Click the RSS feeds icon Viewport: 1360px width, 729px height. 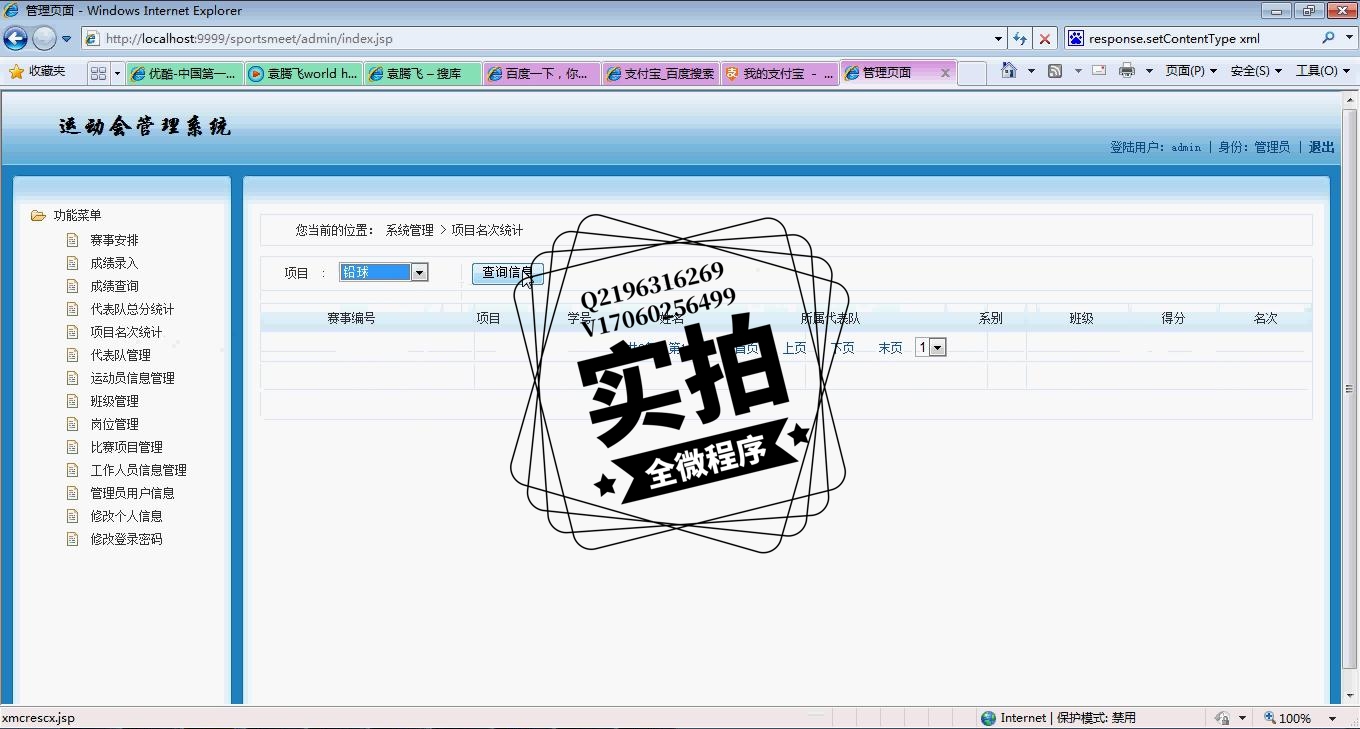point(1055,71)
